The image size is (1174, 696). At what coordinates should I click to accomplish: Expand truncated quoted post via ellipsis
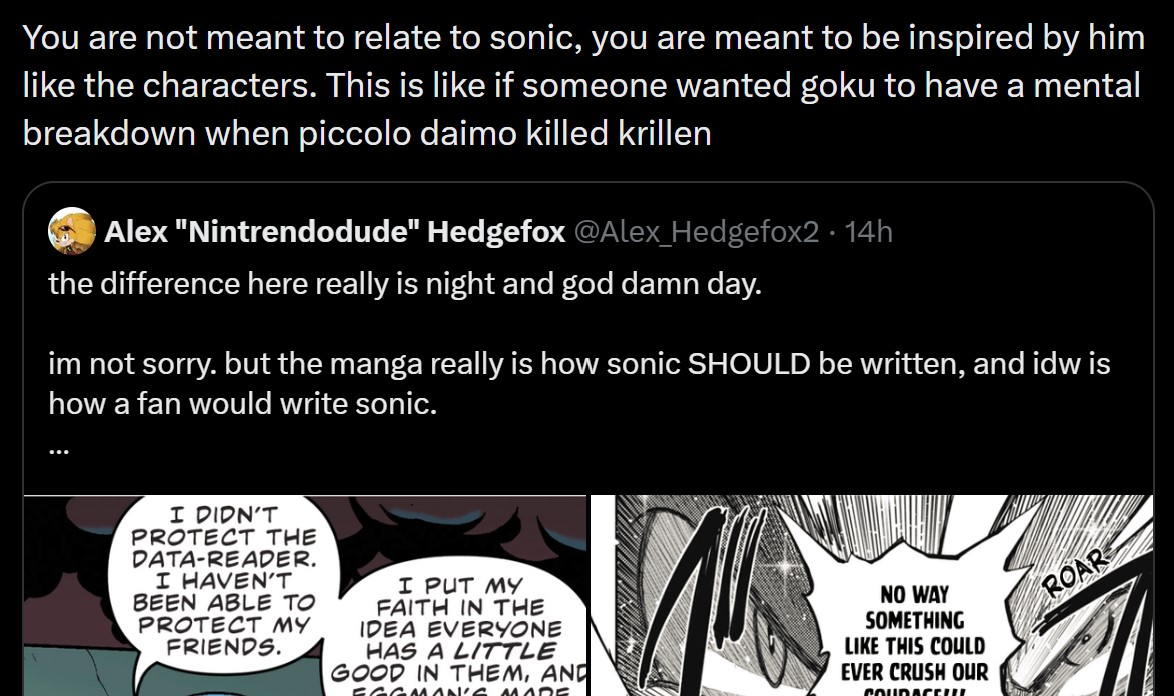click(58, 451)
